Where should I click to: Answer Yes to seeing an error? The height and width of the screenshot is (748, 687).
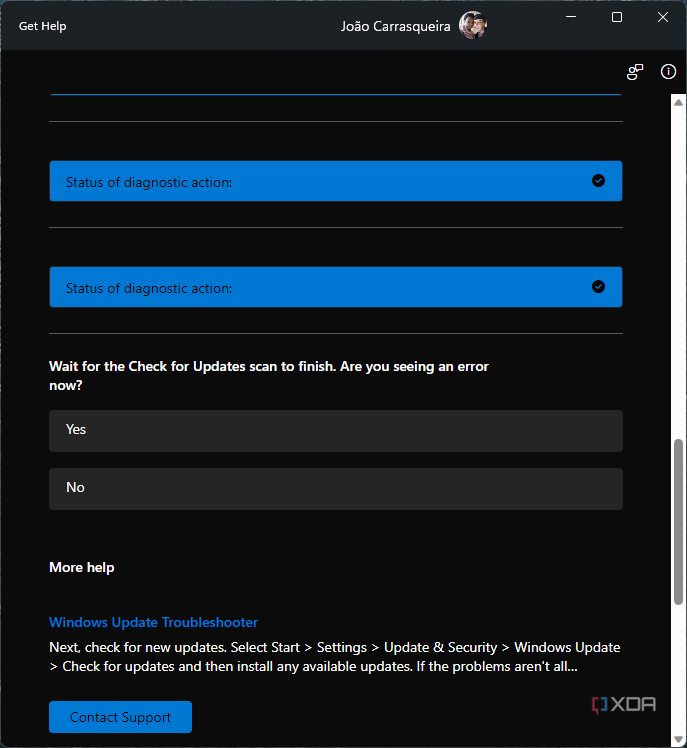(336, 431)
